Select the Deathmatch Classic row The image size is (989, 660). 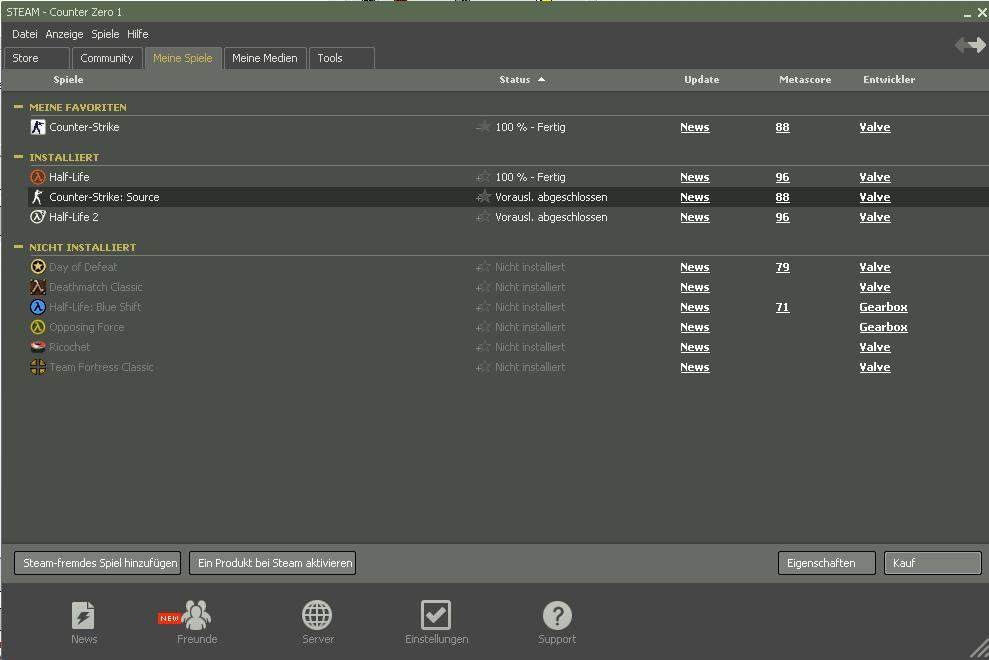[x=508, y=287]
